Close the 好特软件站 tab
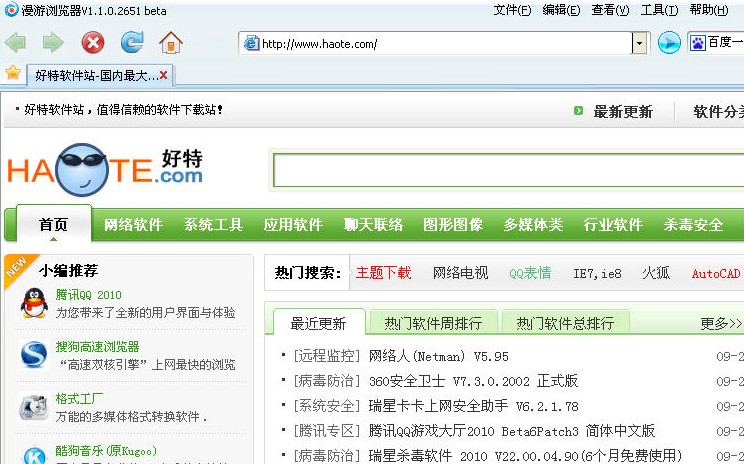 click(163, 75)
